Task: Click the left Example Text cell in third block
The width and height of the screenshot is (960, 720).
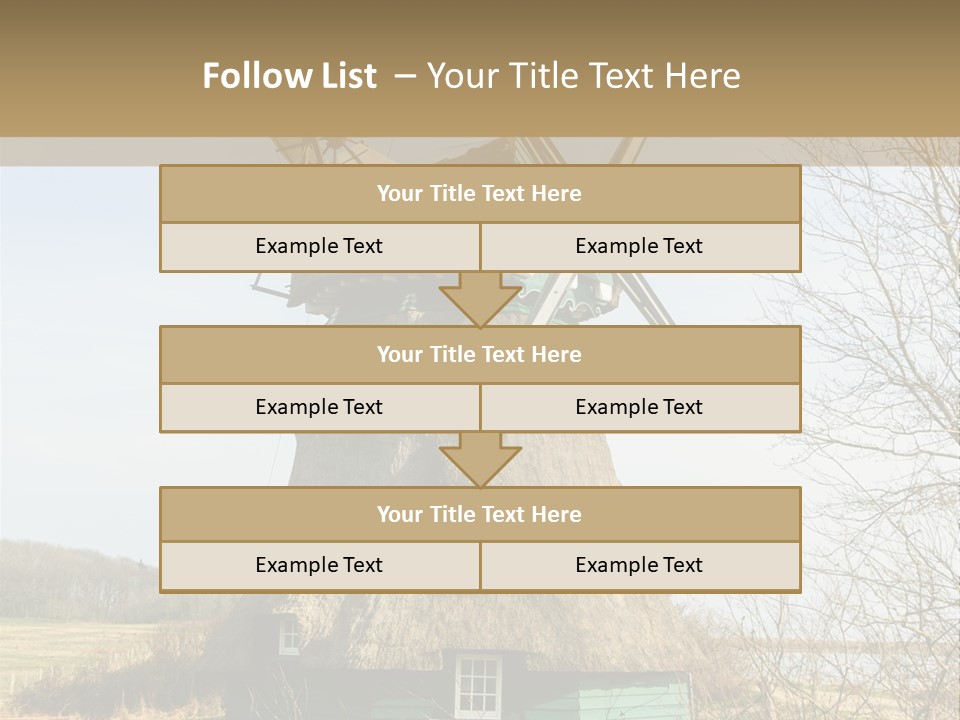Action: [x=319, y=566]
